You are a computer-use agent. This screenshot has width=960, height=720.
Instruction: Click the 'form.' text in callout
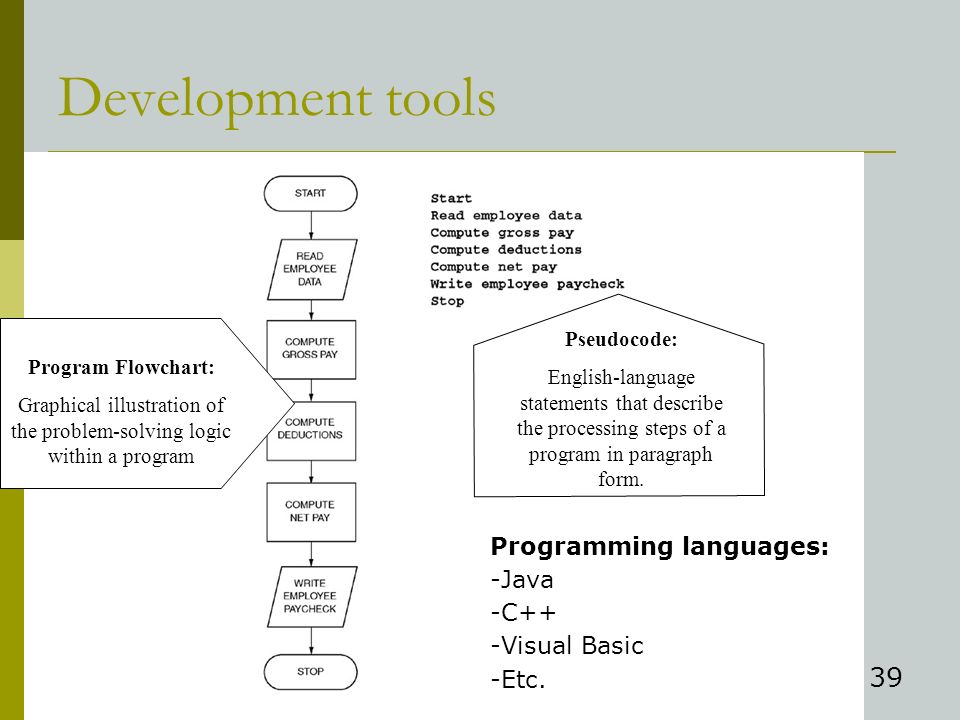pos(621,479)
